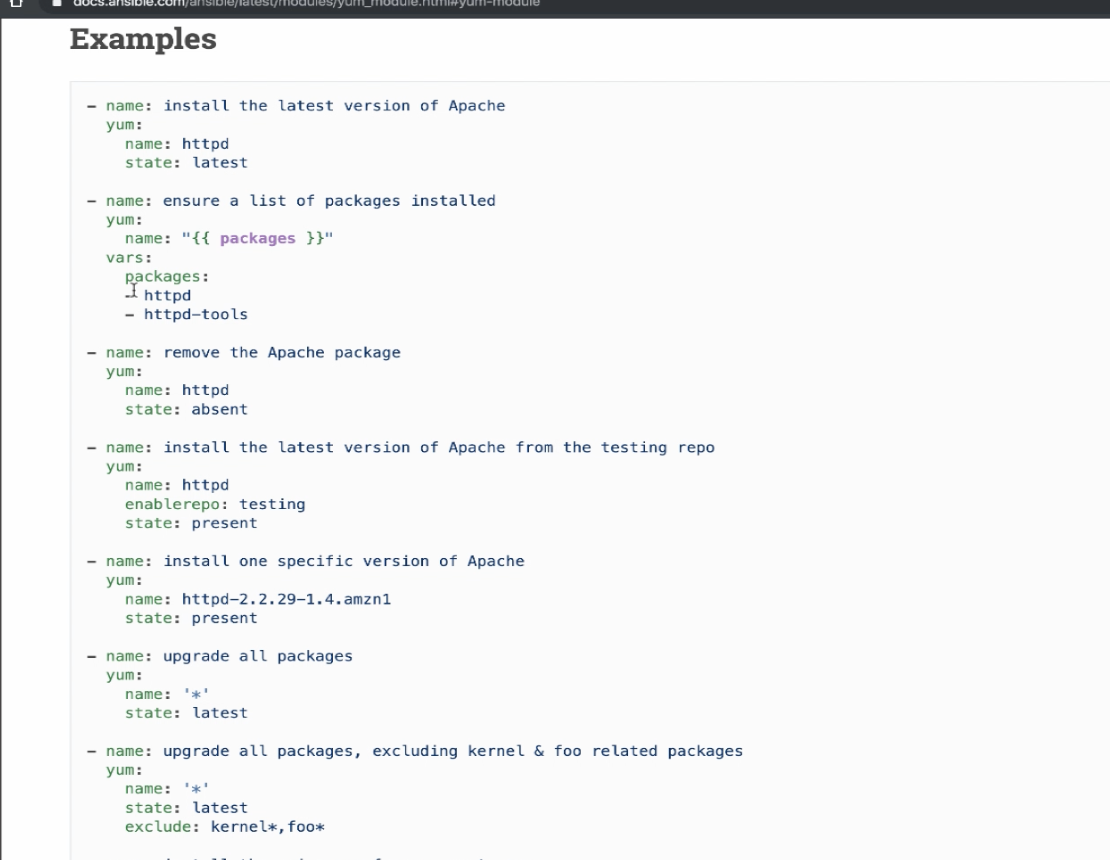This screenshot has height=860, width=1110.
Task: Click the "state: absent" line
Action: (x=186, y=409)
